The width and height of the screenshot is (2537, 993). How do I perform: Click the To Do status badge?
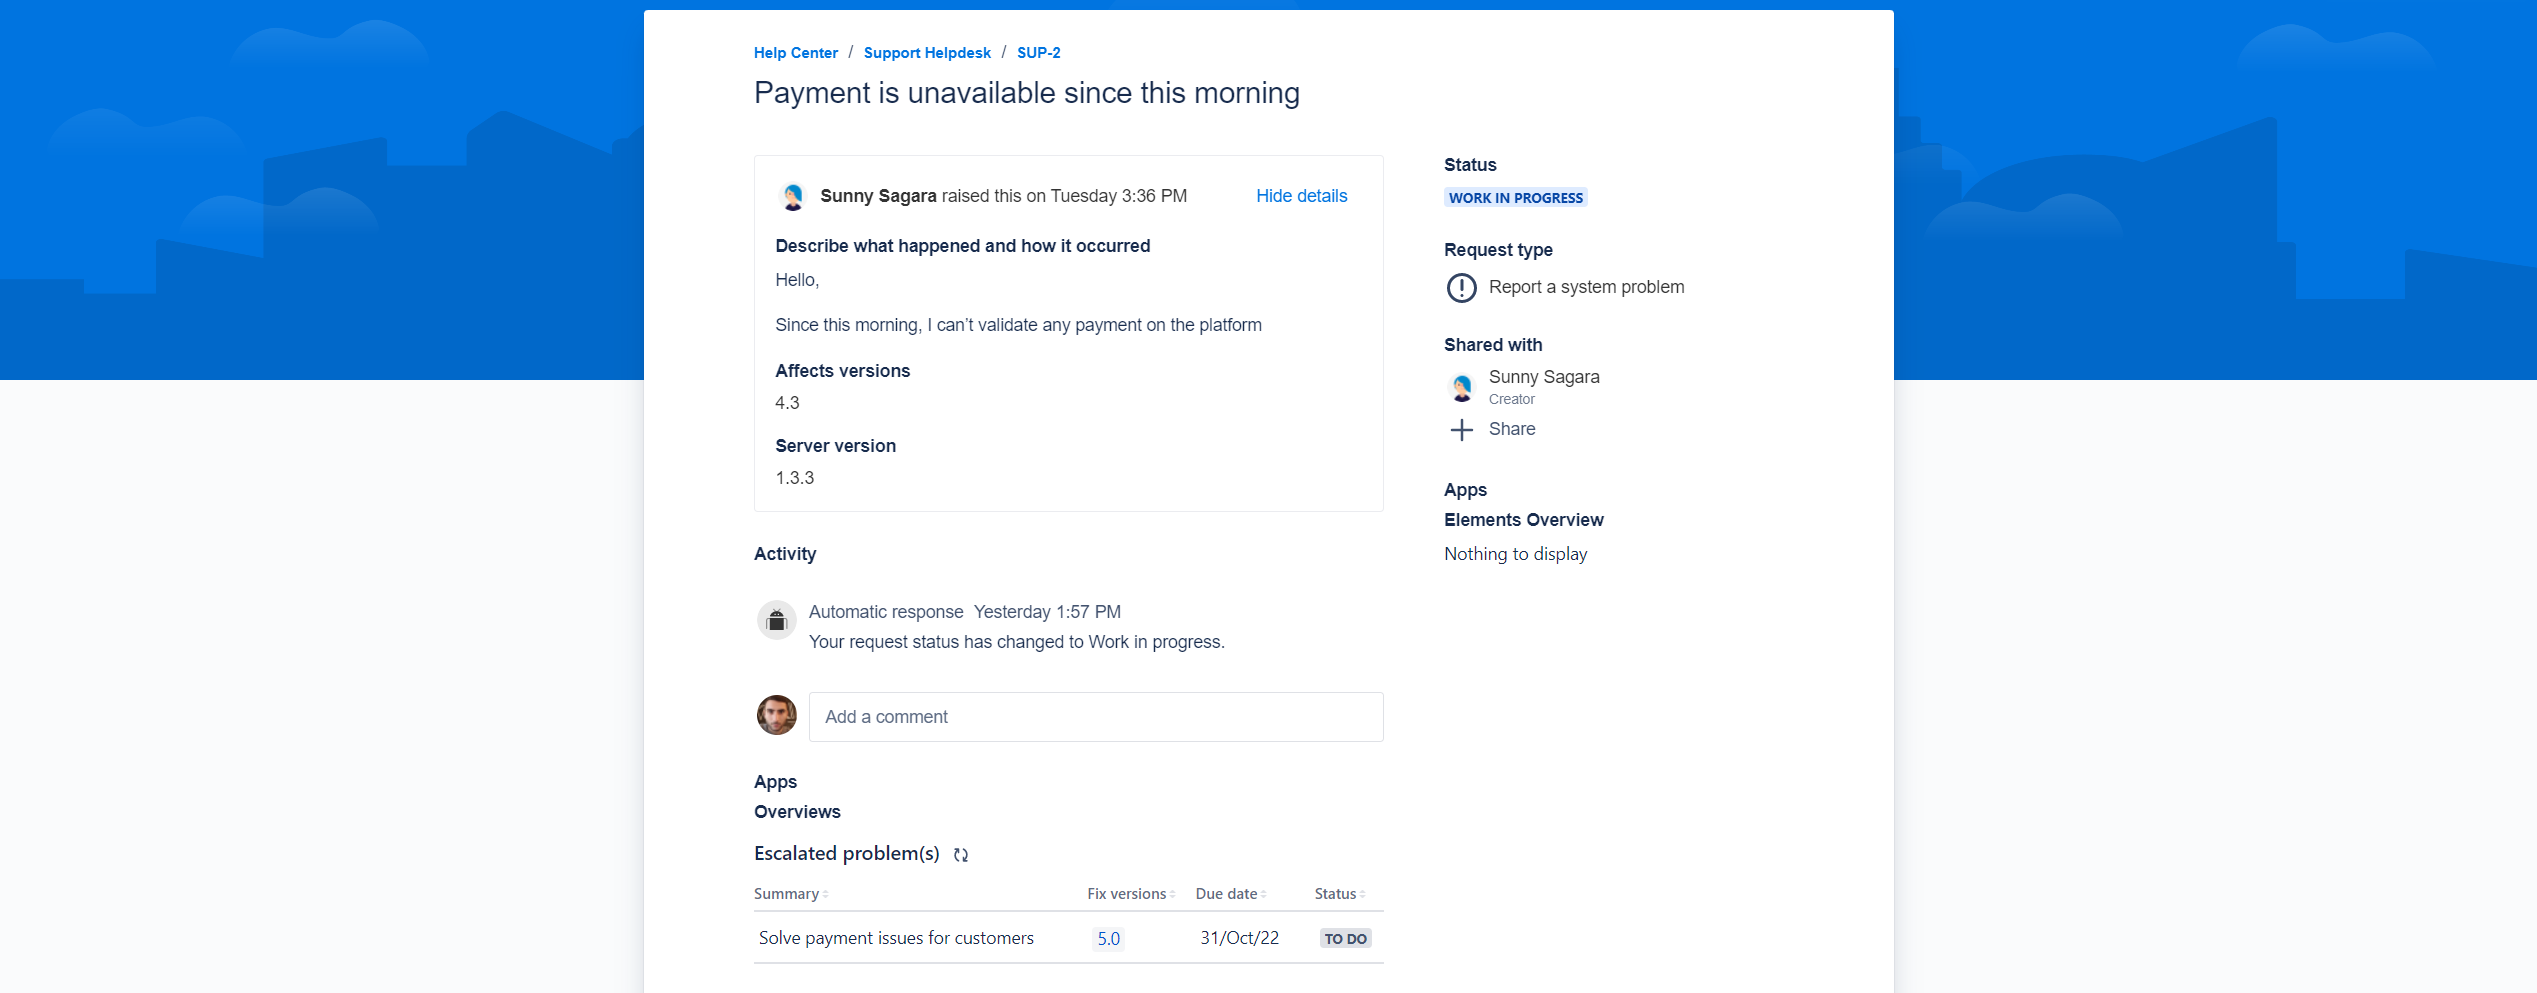(x=1344, y=939)
